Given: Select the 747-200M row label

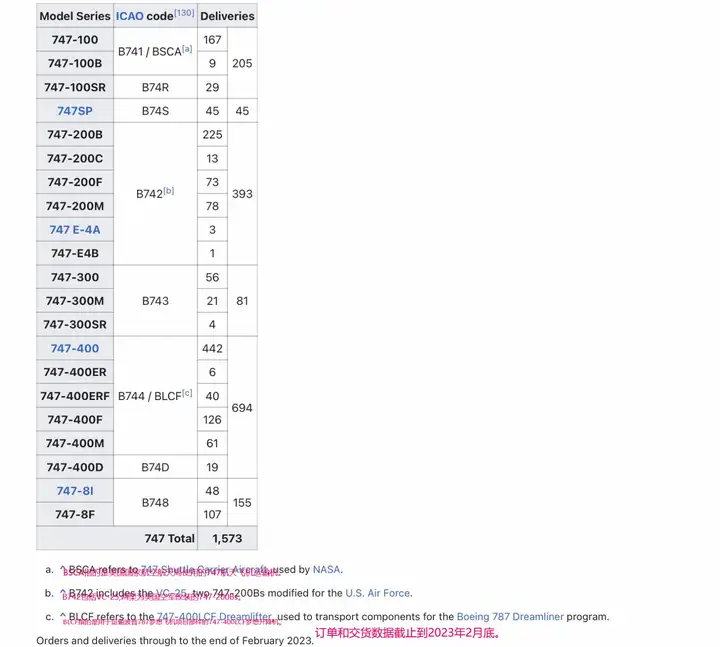Looking at the screenshot, I should (75, 206).
